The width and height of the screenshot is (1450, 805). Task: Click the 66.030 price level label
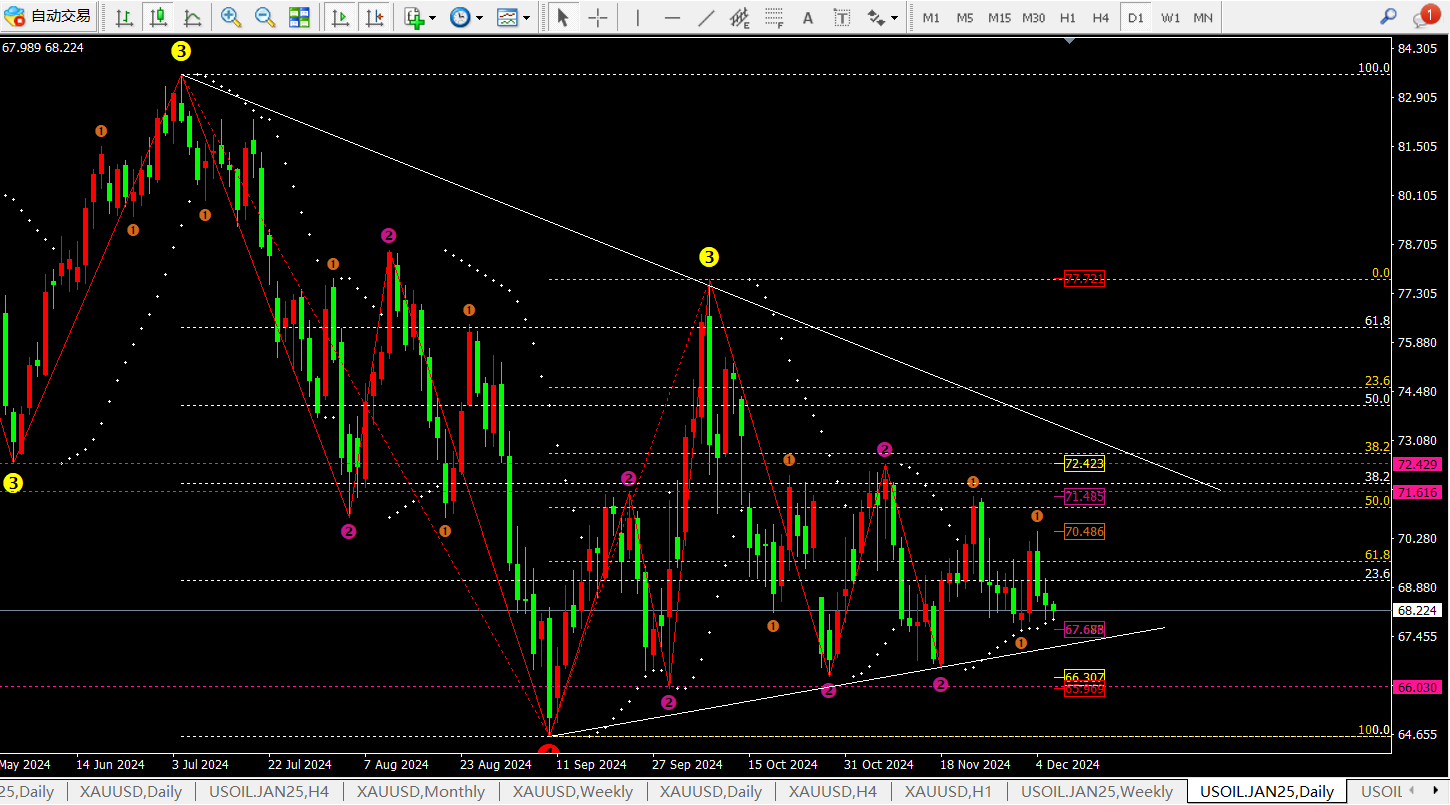pos(1418,687)
